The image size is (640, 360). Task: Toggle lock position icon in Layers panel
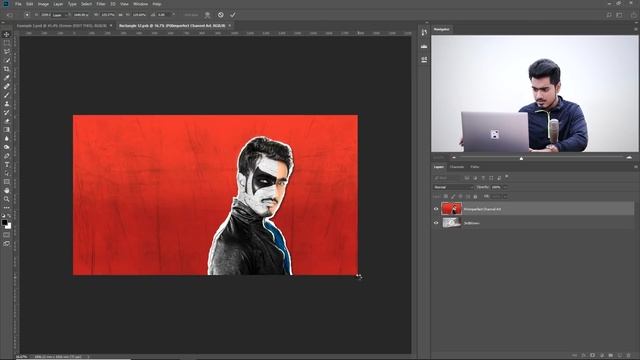[460, 196]
